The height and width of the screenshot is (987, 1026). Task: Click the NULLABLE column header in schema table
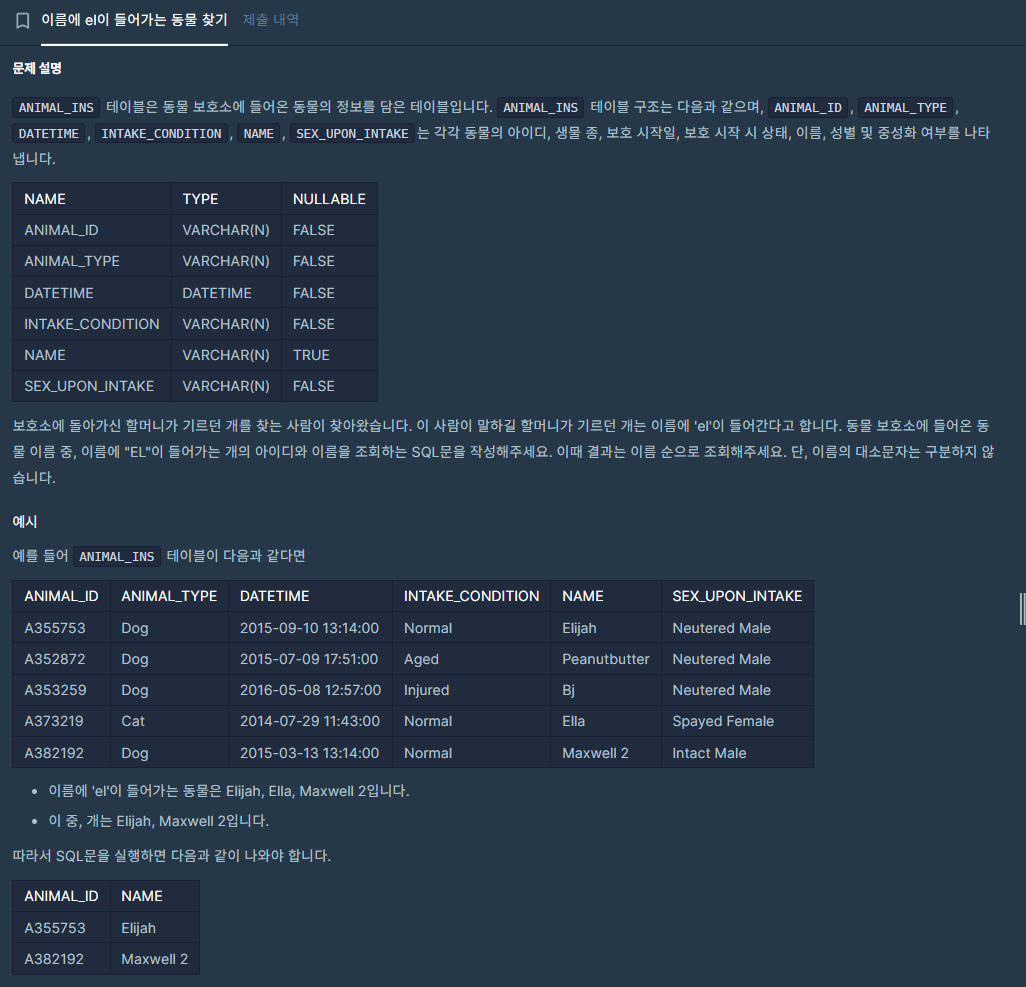329,199
